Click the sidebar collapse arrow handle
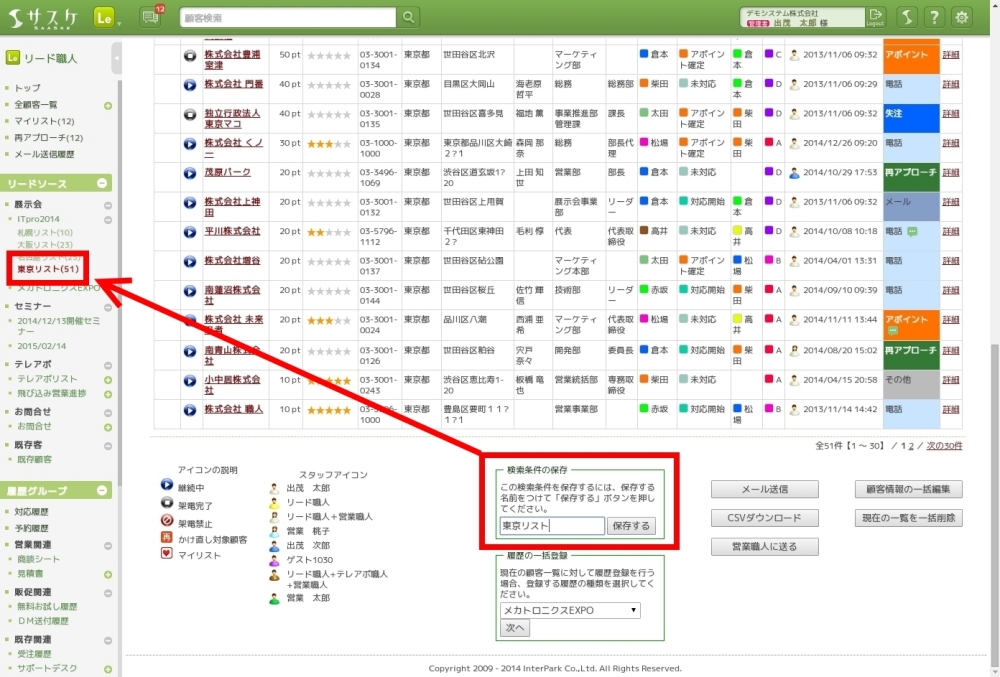 117,59
